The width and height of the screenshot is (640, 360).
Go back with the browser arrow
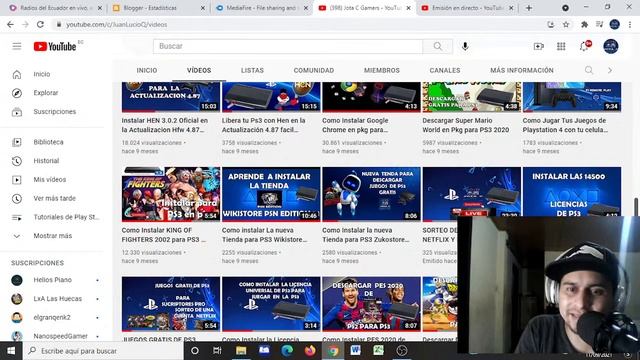click(x=10, y=24)
